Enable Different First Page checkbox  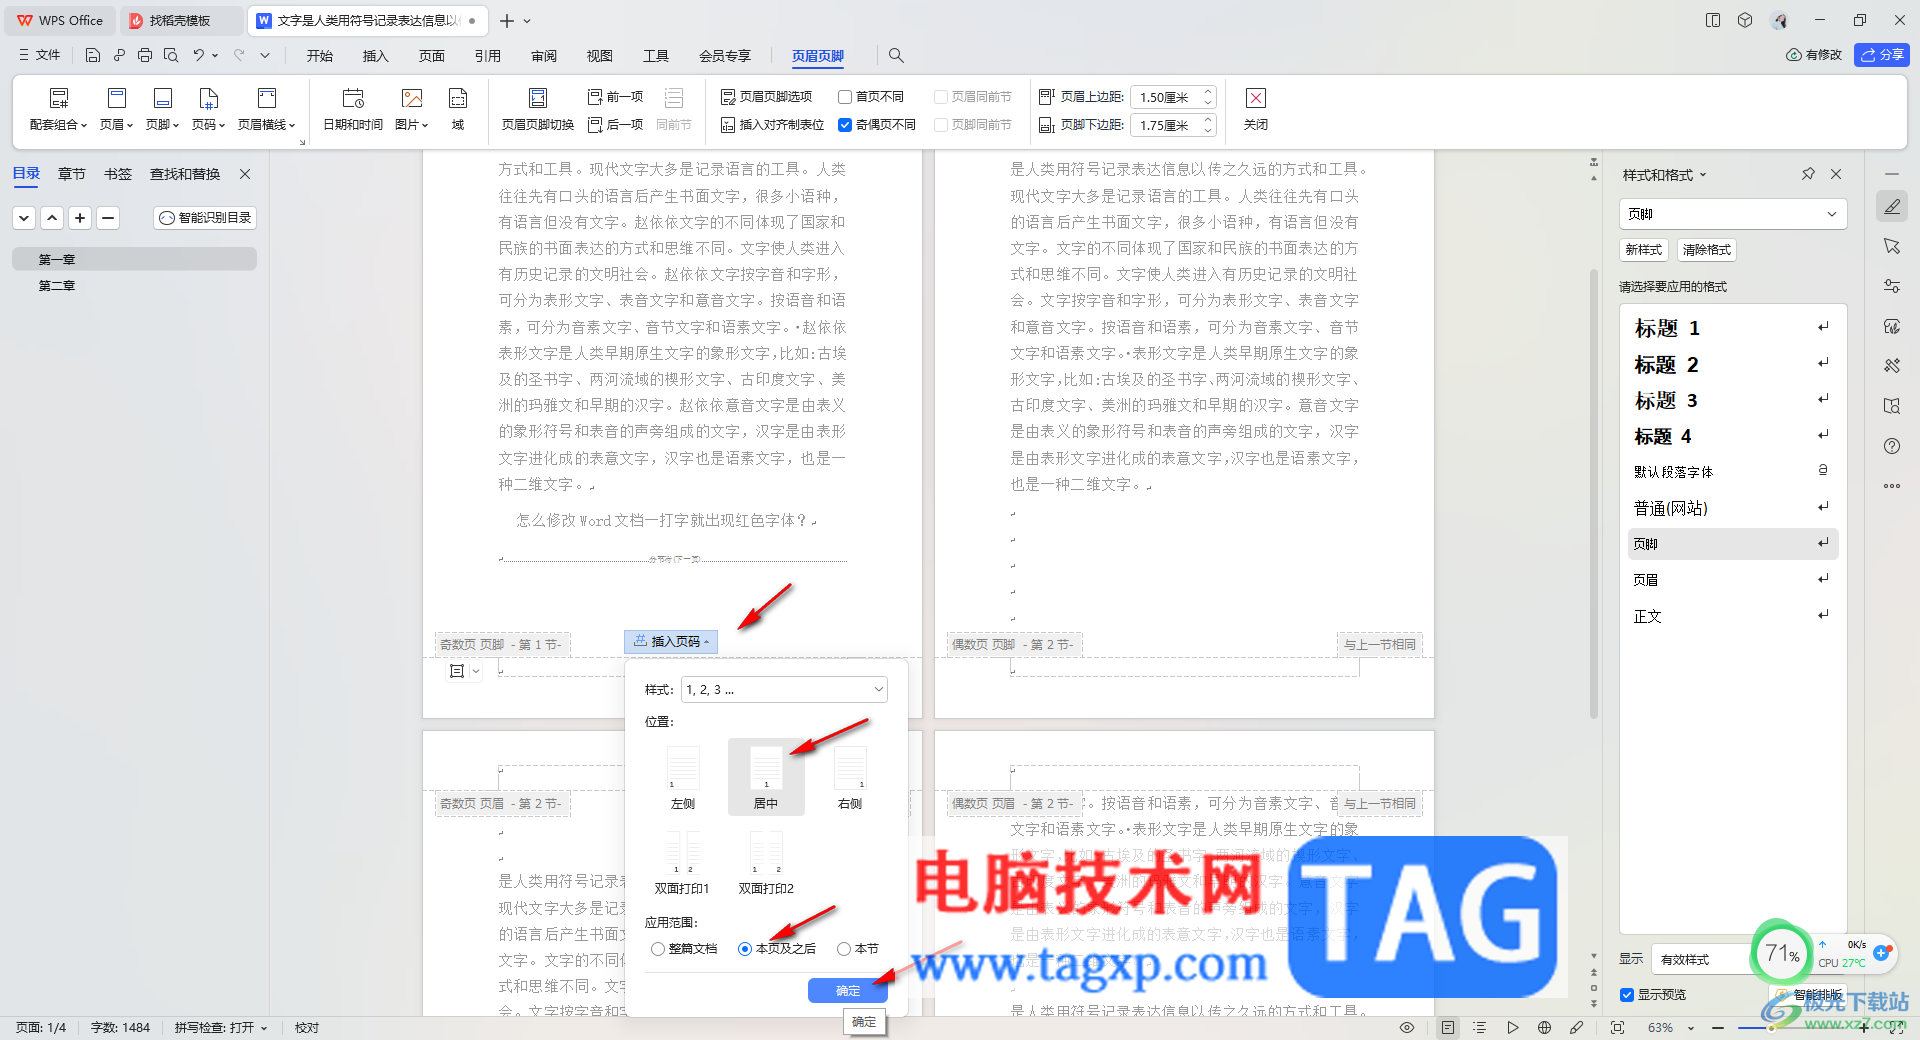[845, 97]
